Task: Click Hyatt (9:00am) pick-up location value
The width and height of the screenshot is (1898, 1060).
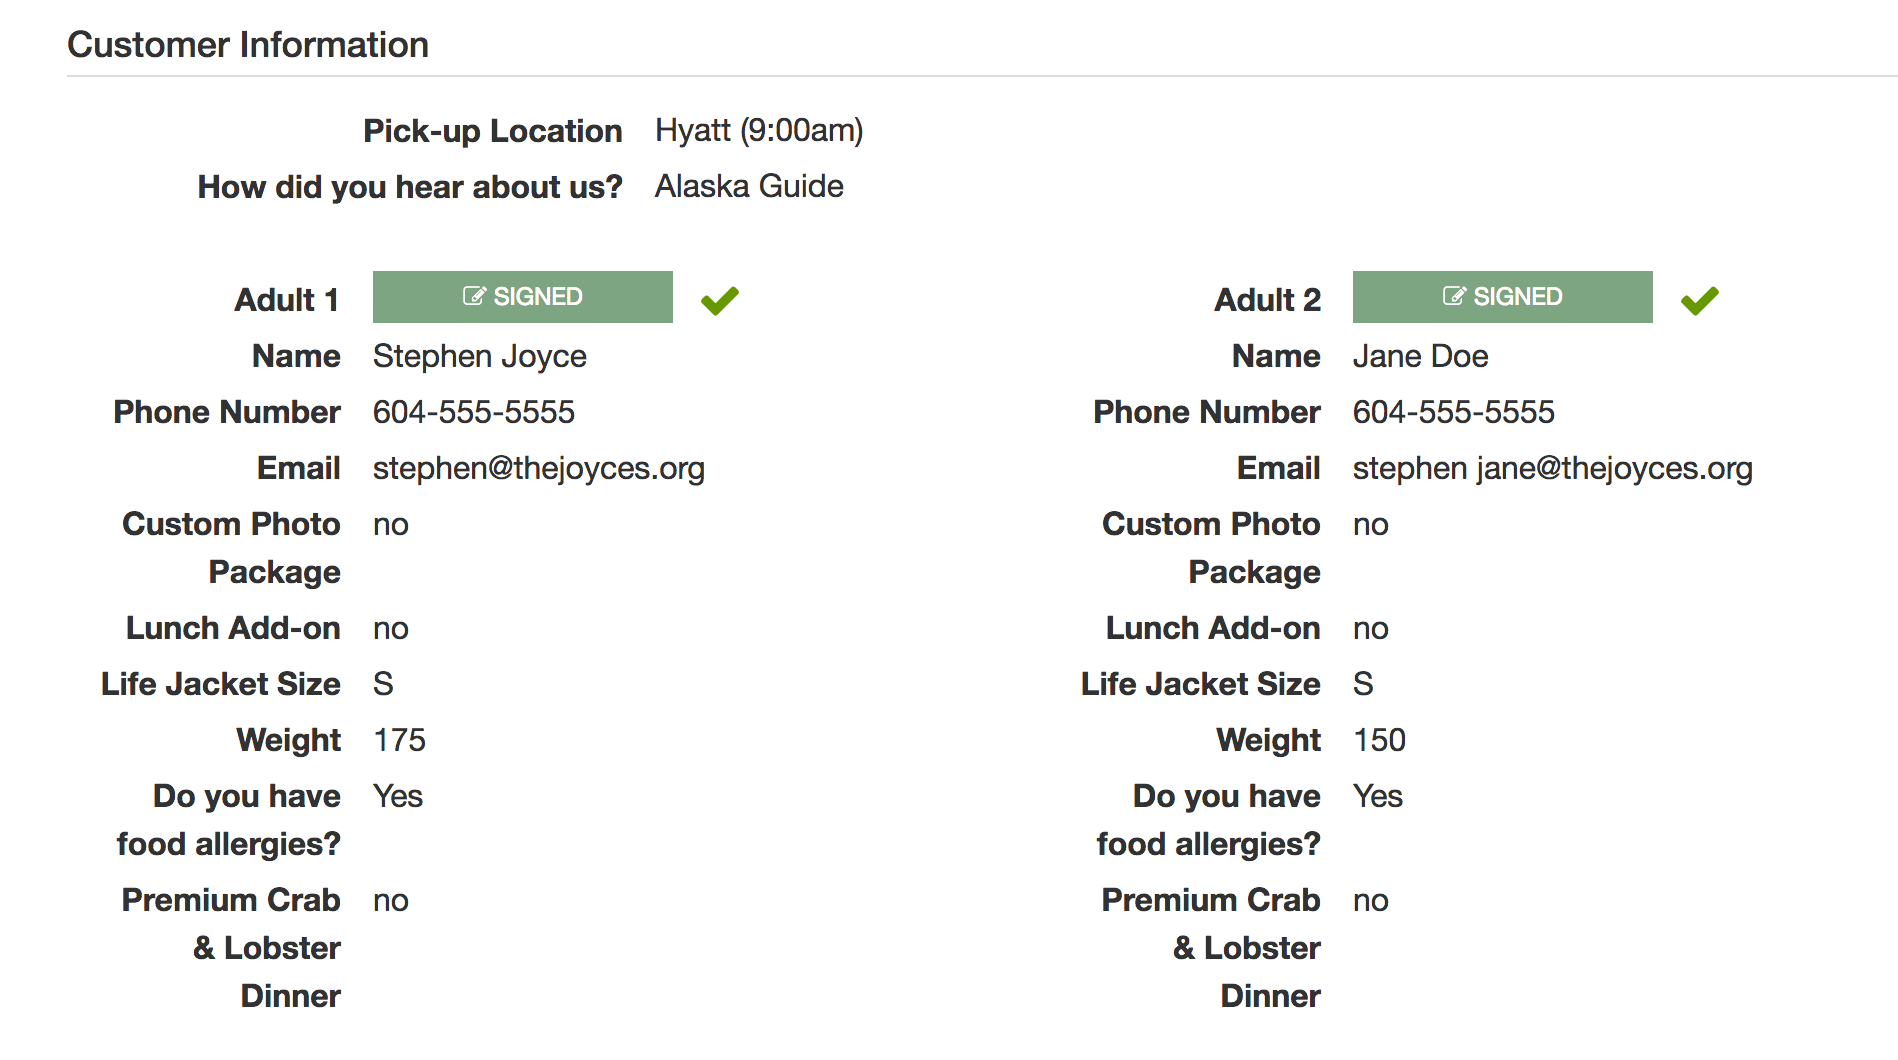Action: pos(758,131)
